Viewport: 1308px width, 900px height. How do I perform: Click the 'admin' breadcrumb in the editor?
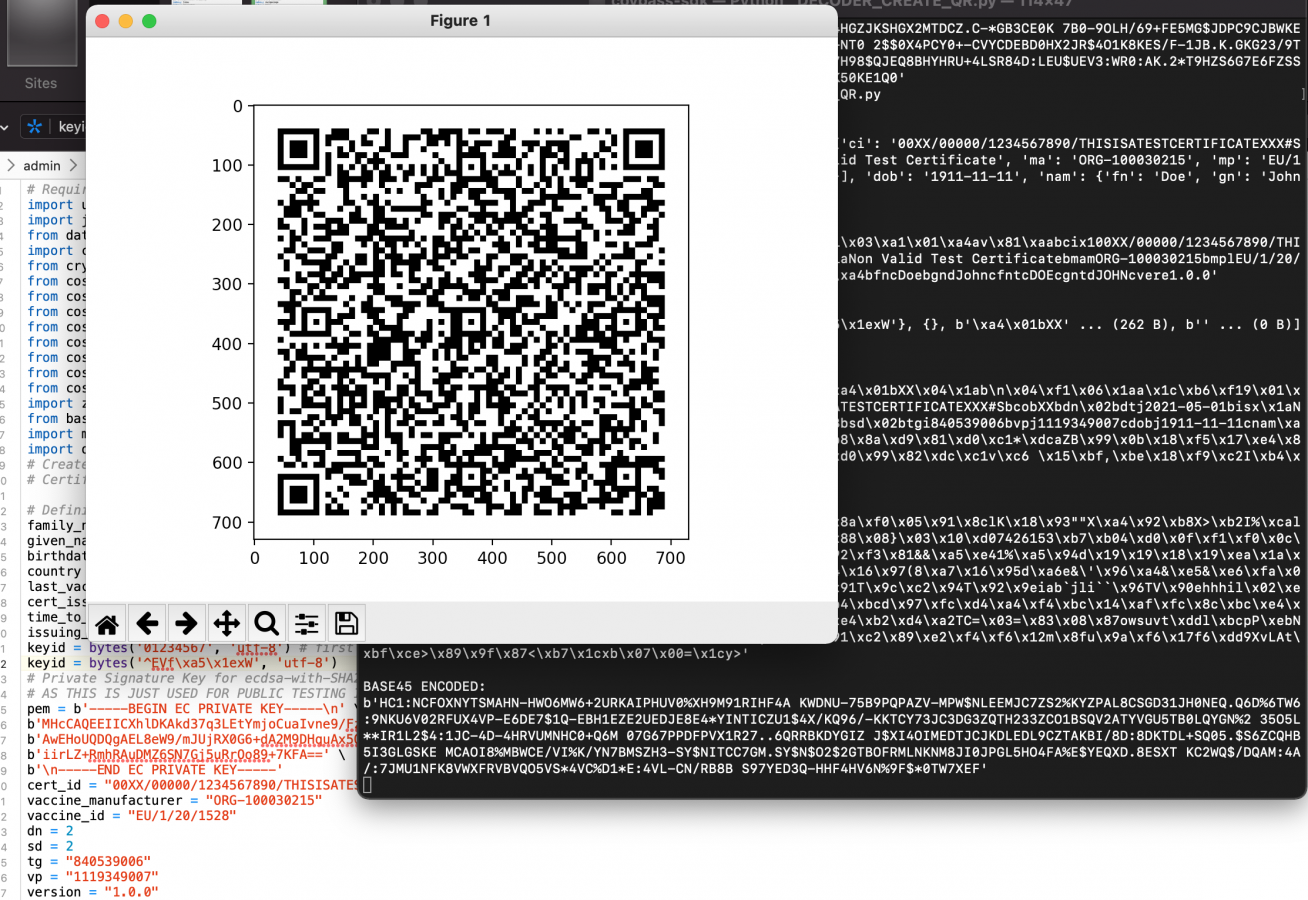point(42,165)
